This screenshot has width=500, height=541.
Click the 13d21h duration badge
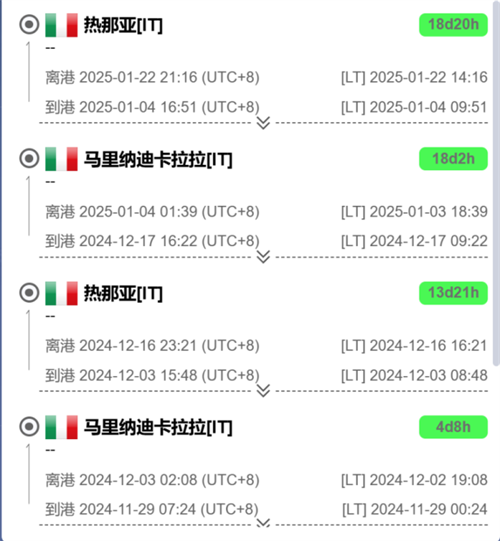[453, 293]
